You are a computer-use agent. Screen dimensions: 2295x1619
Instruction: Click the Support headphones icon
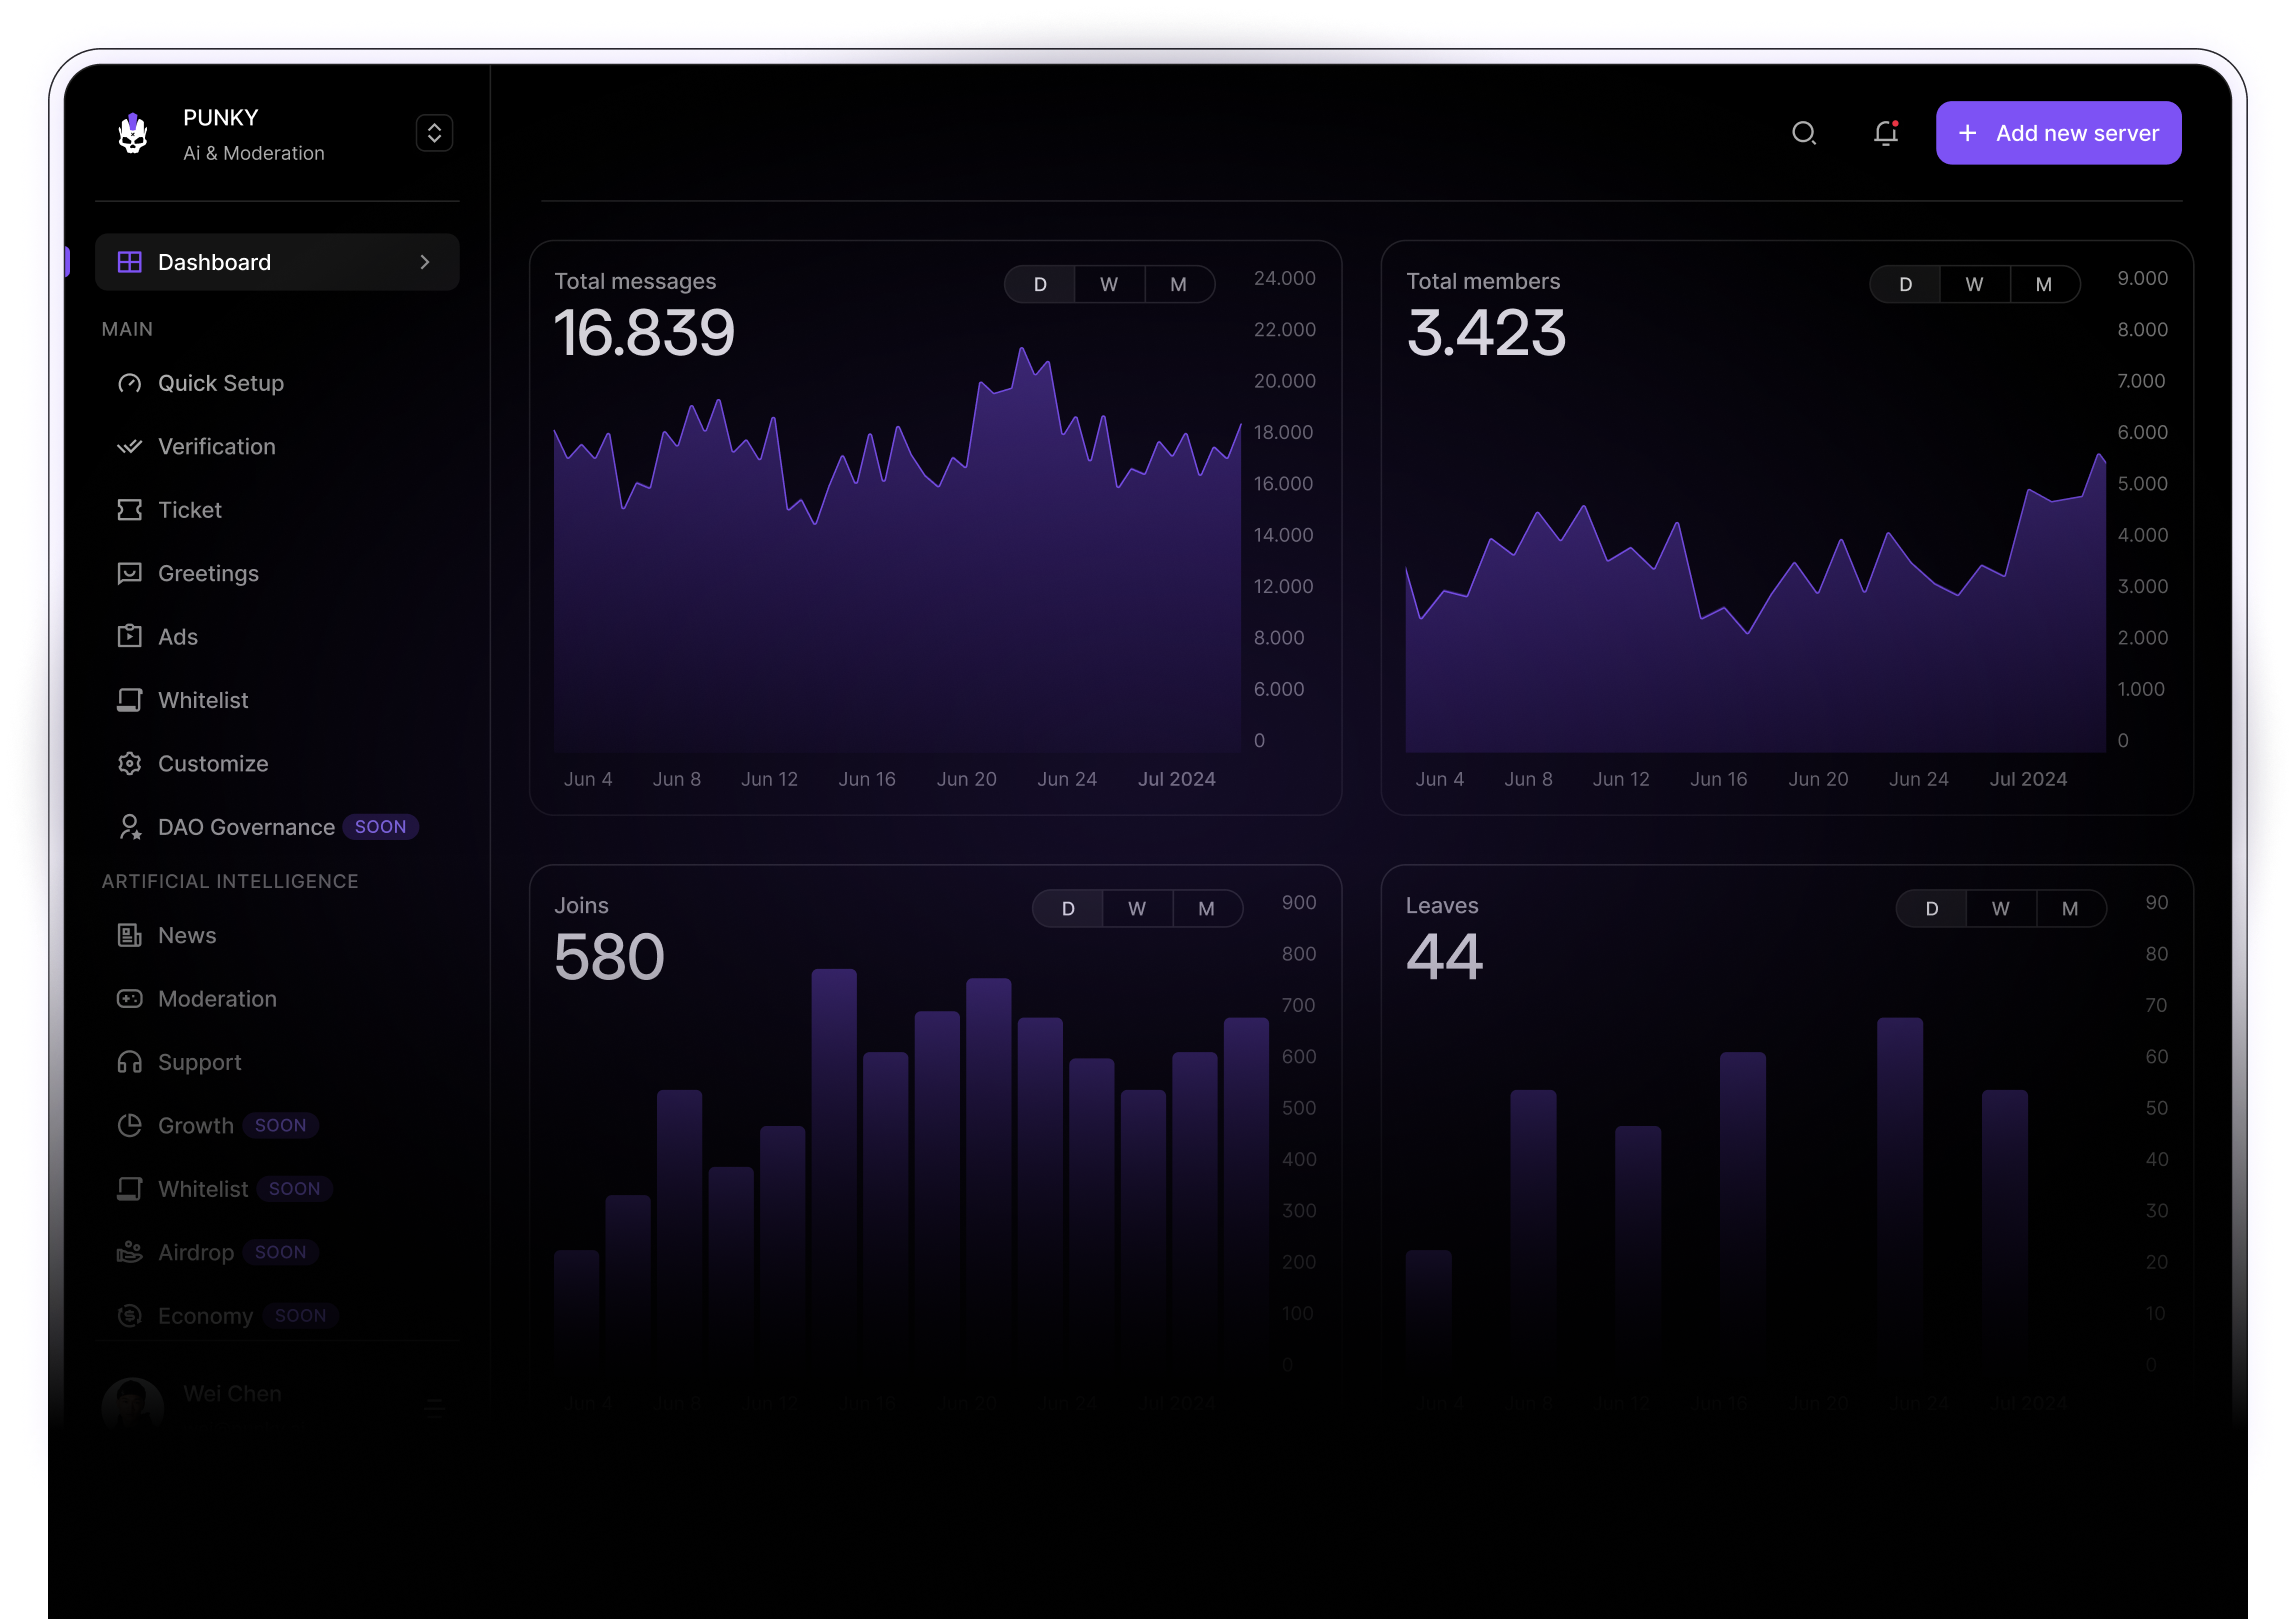pos(130,1062)
